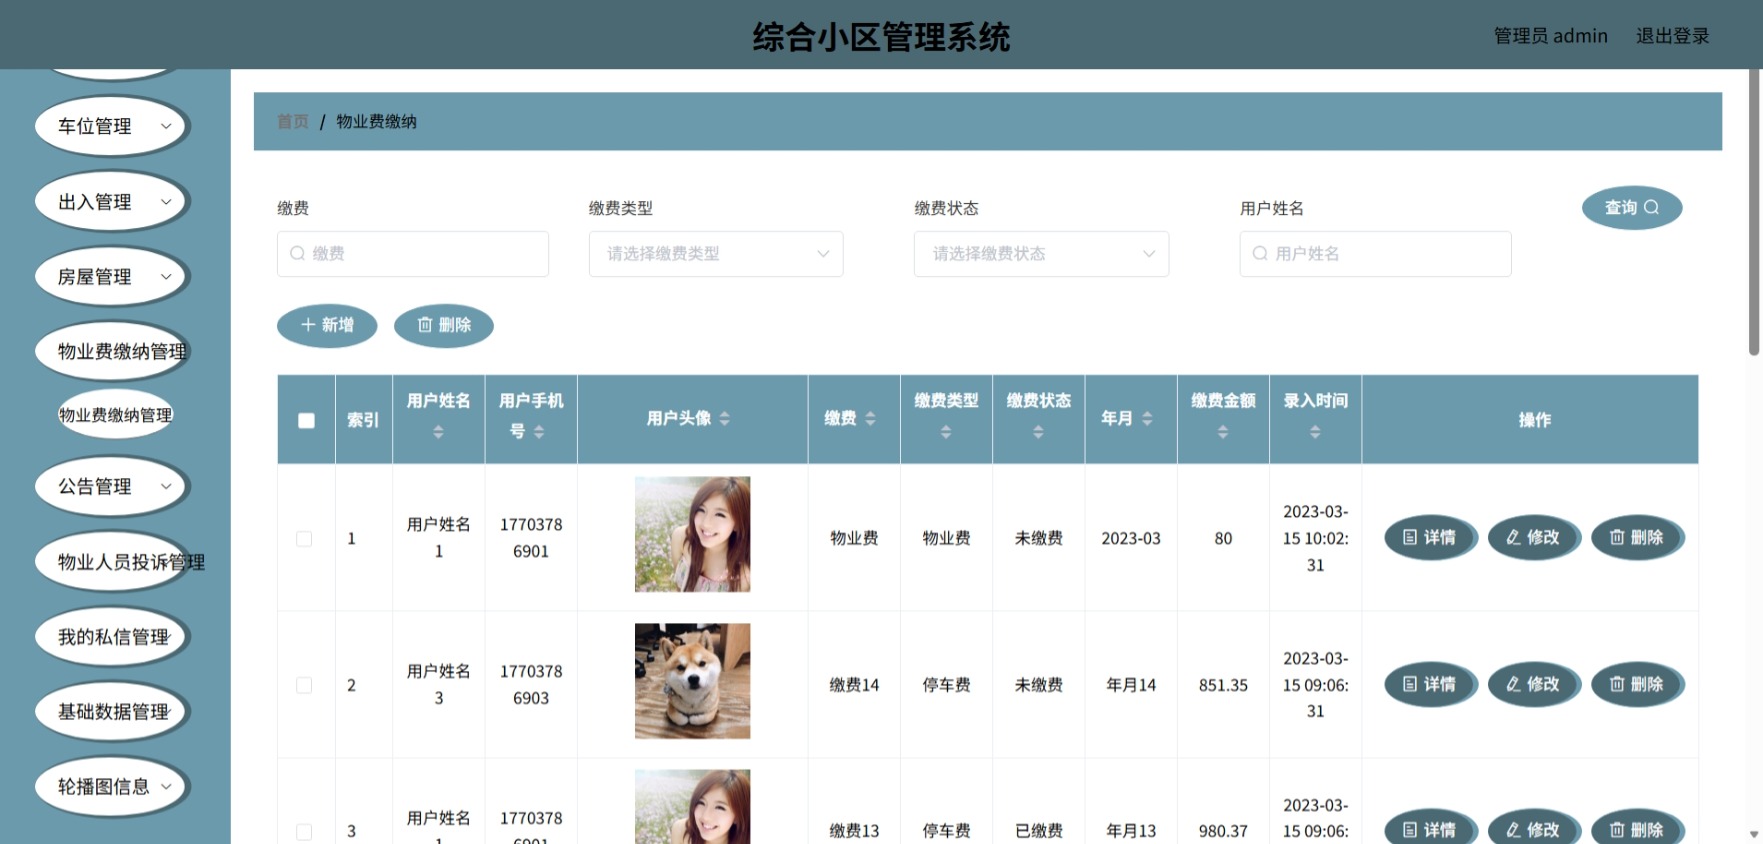Screen dimensions: 1763x844
Task: Click the 新增 add button
Action: (x=327, y=326)
